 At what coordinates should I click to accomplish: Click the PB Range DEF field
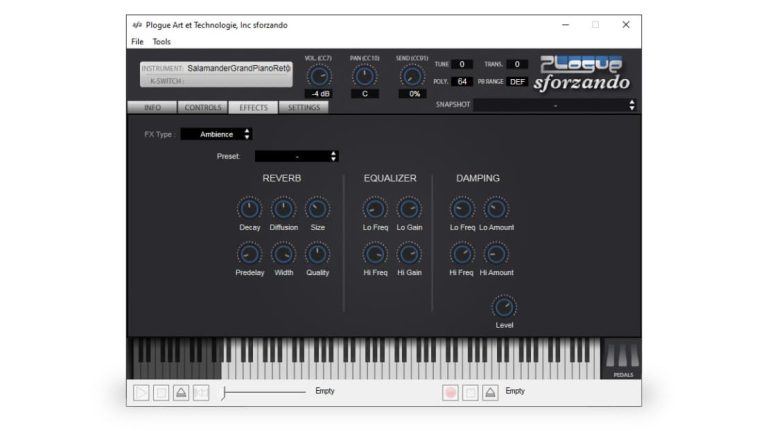(x=517, y=81)
